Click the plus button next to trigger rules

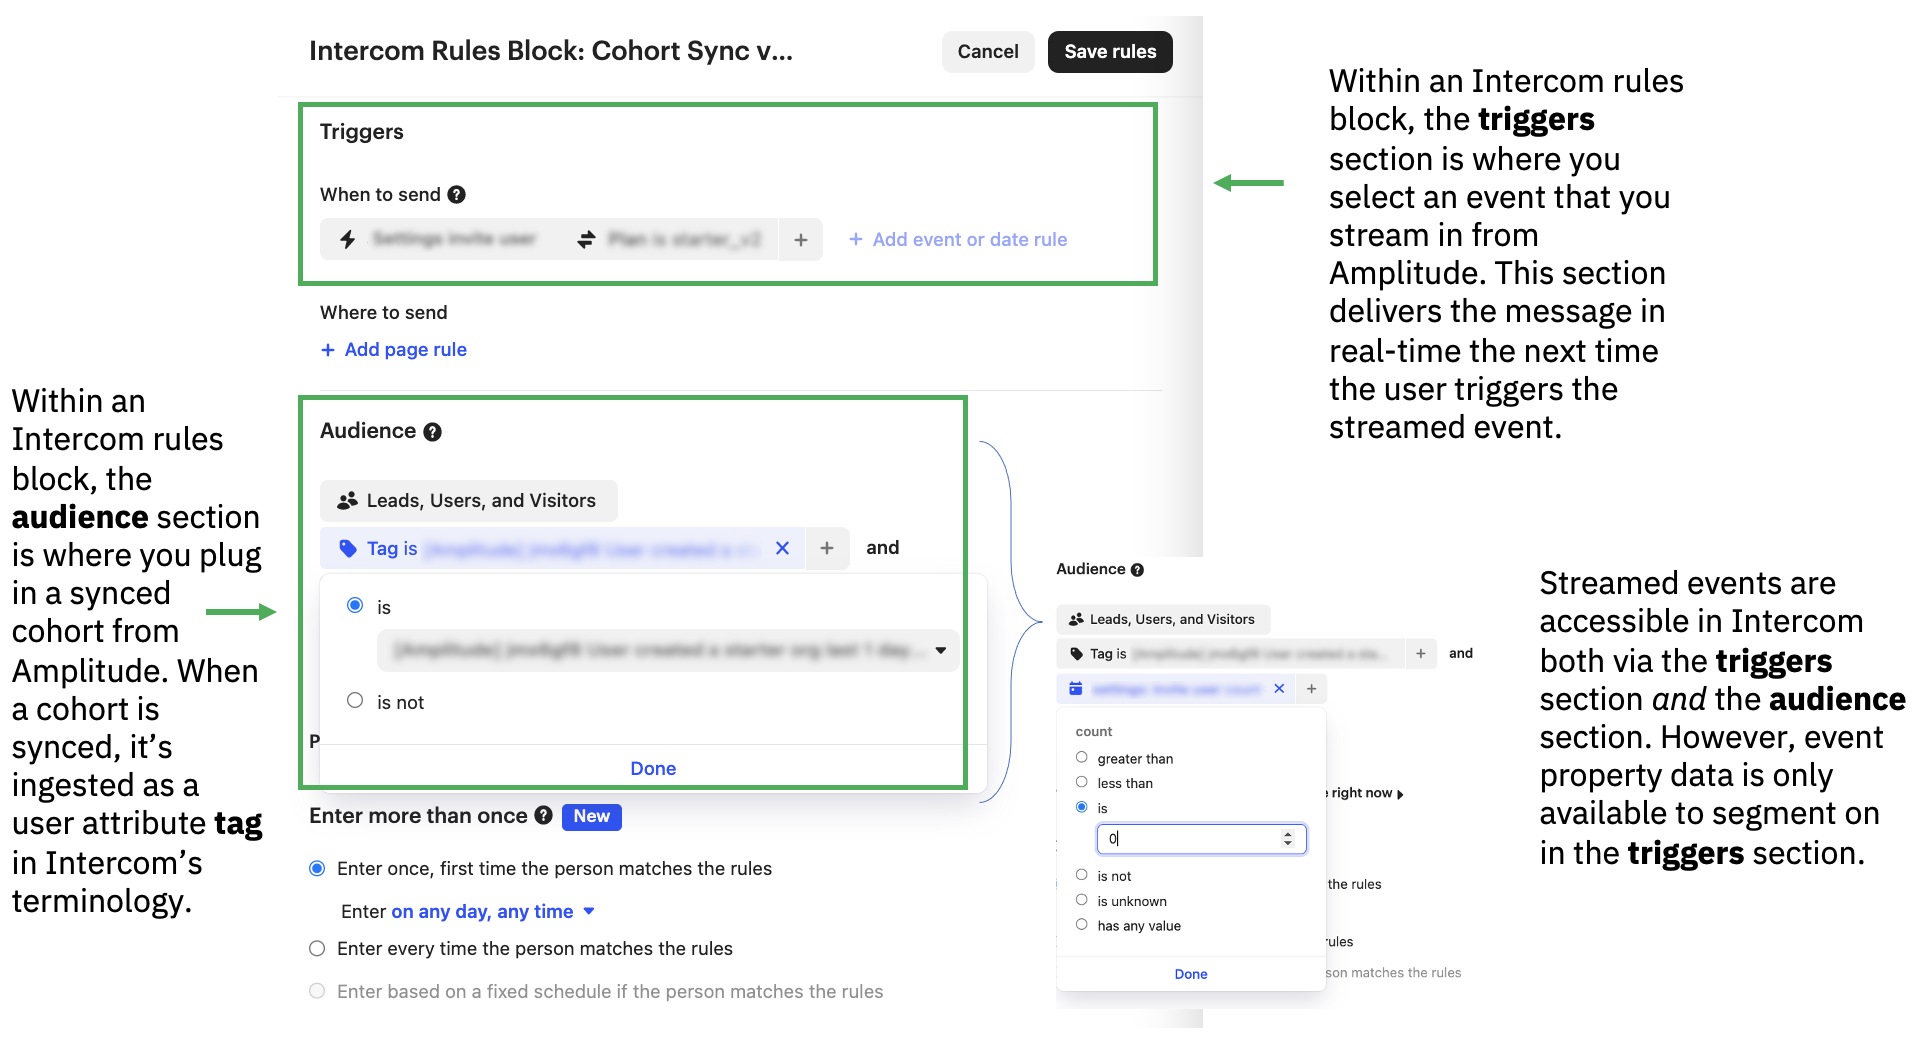[x=801, y=240]
